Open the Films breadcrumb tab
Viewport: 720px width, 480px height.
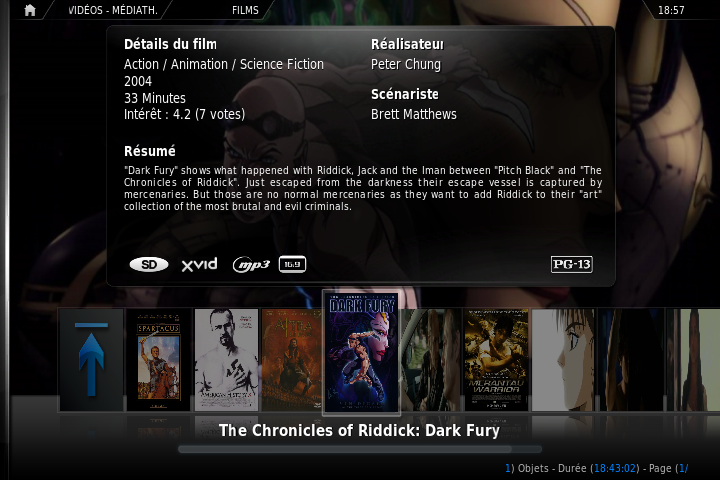click(245, 10)
